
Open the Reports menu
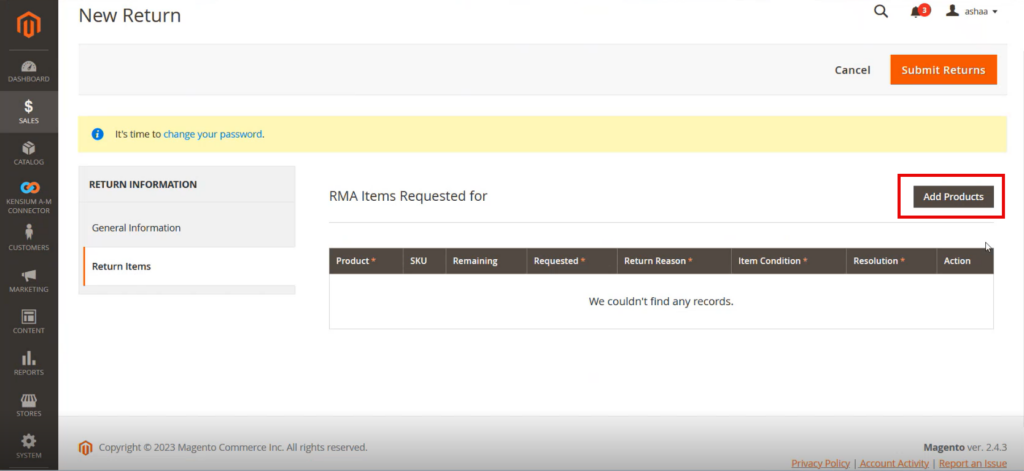pos(29,364)
